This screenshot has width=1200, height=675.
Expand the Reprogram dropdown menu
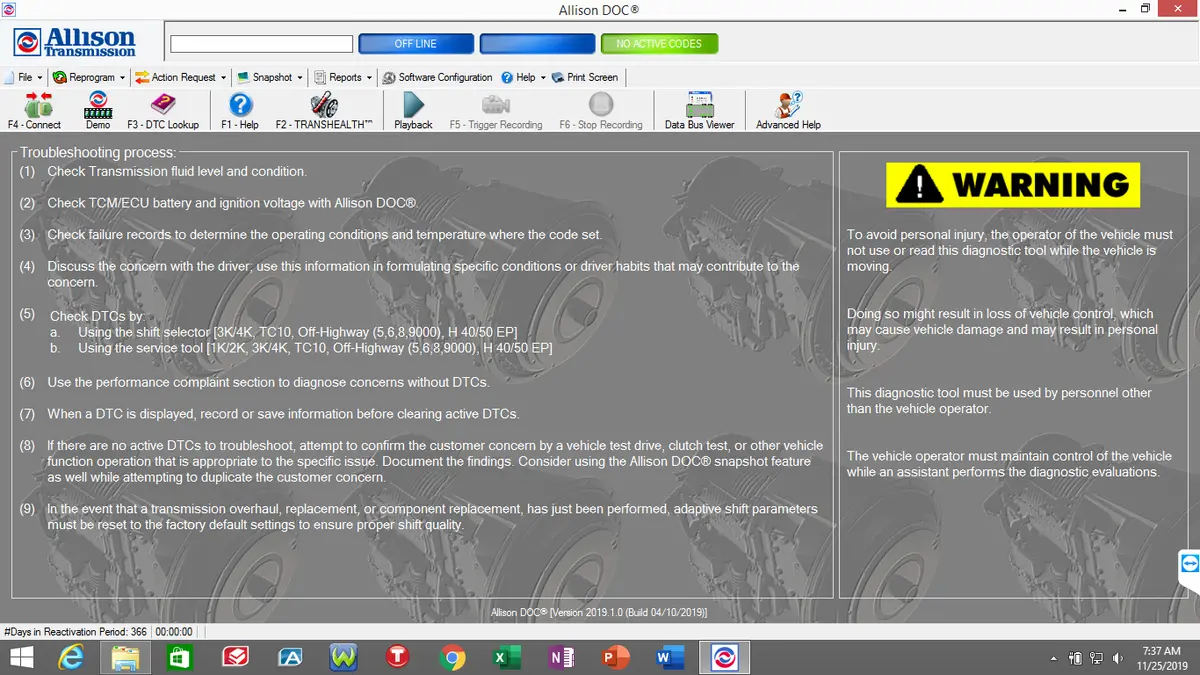(90, 77)
